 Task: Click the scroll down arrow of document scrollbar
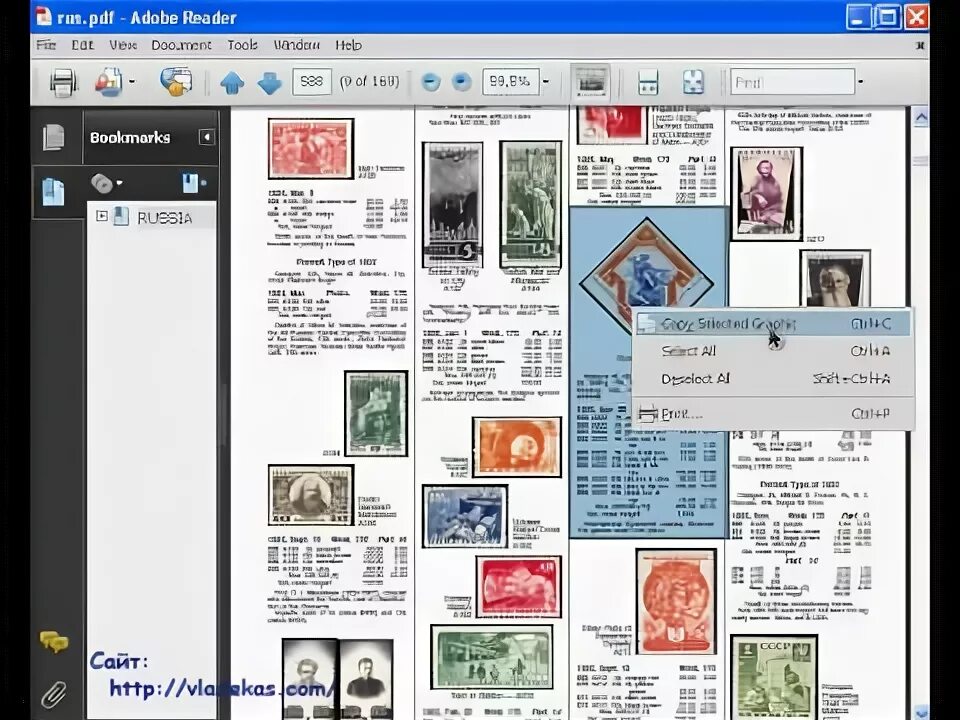(920, 711)
